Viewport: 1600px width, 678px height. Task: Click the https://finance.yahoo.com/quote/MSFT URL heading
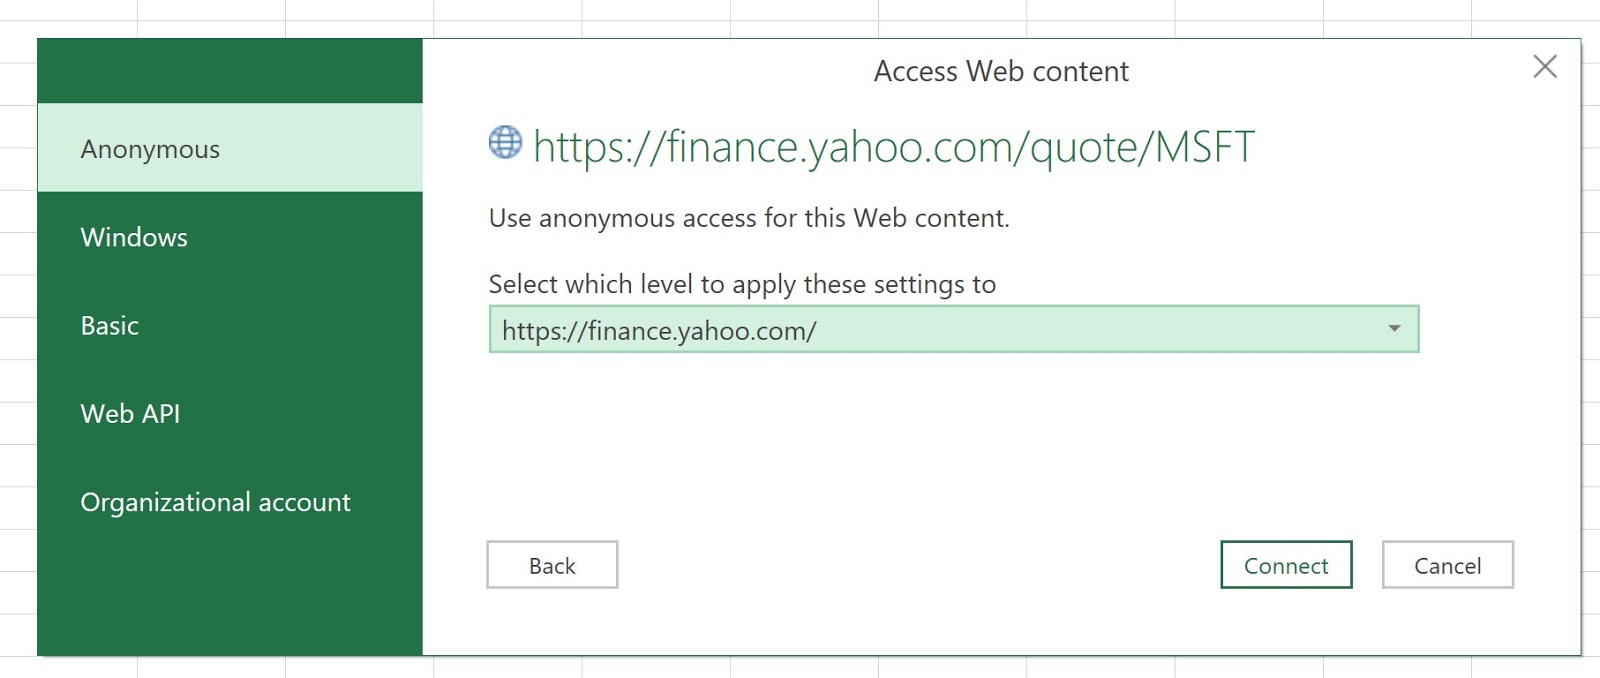(895, 145)
